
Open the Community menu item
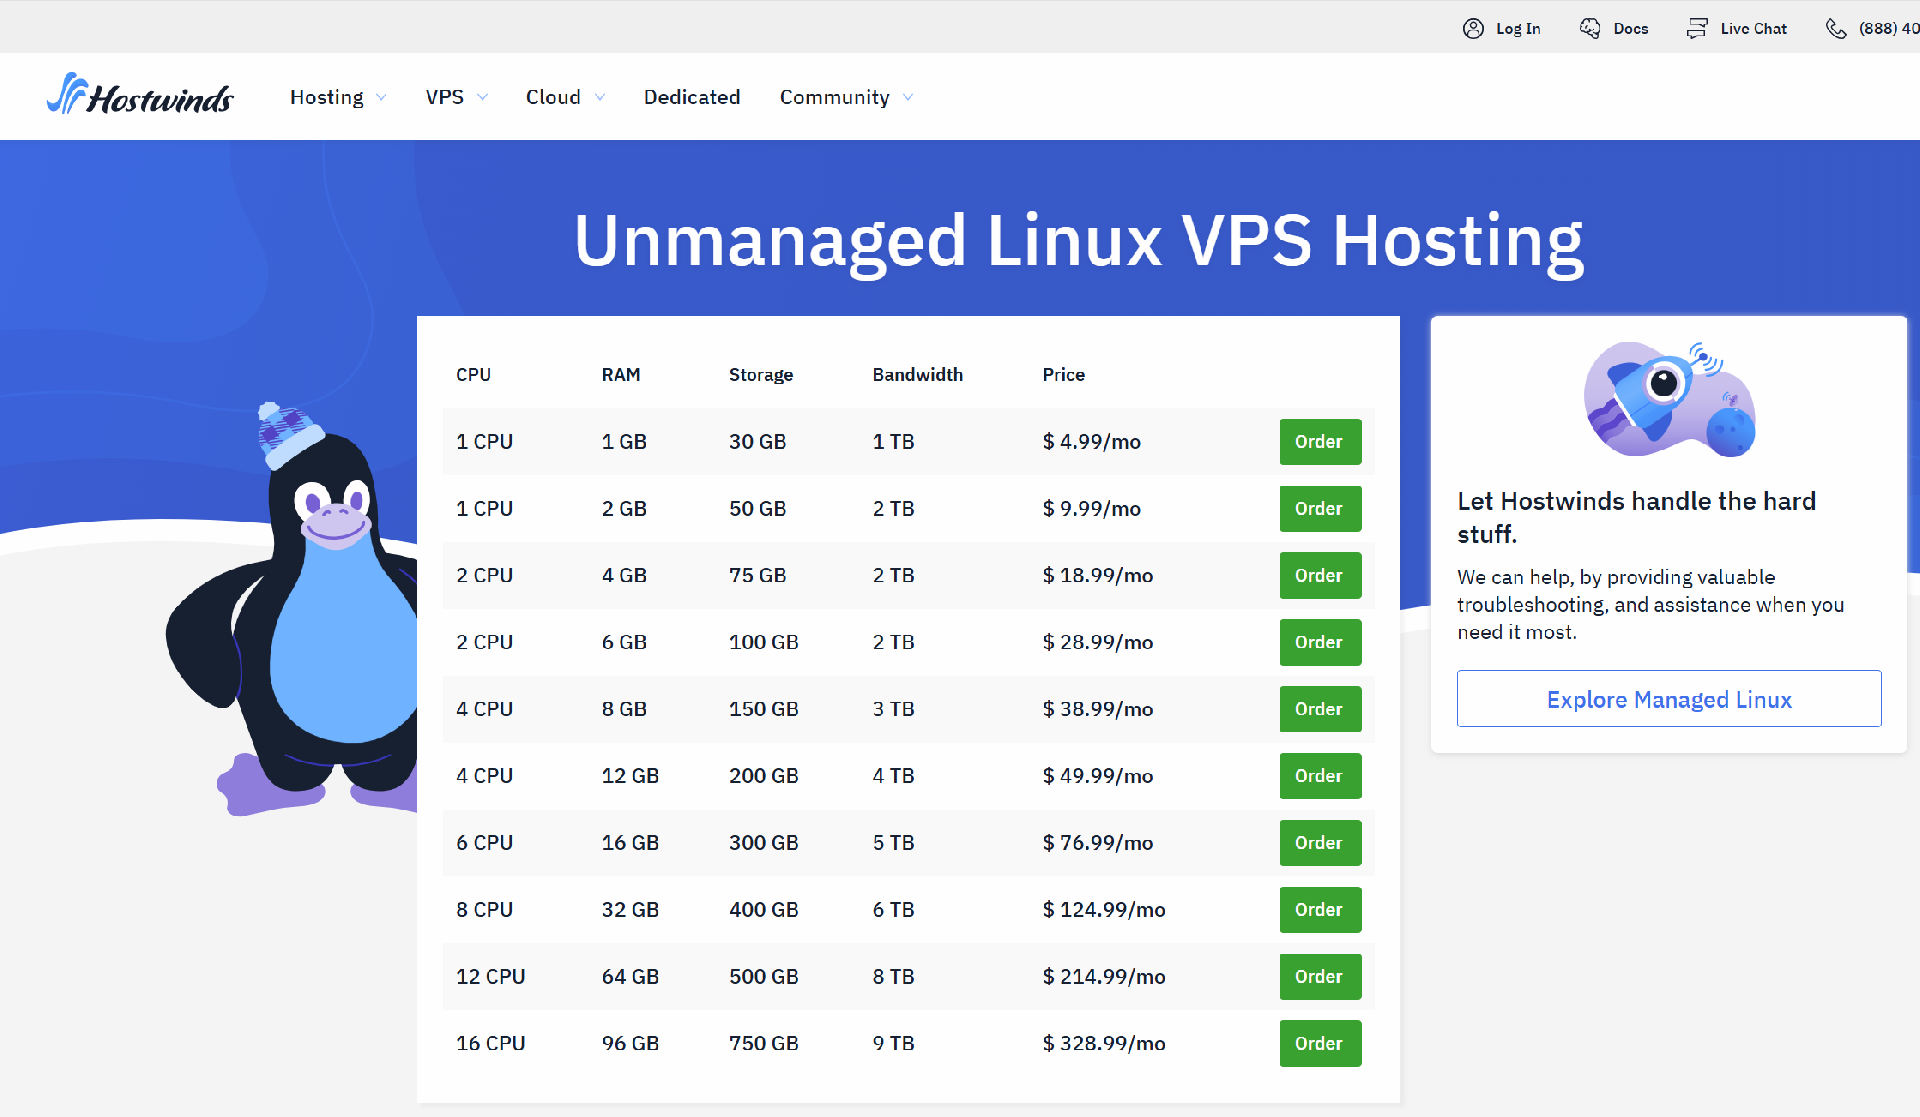(x=834, y=97)
